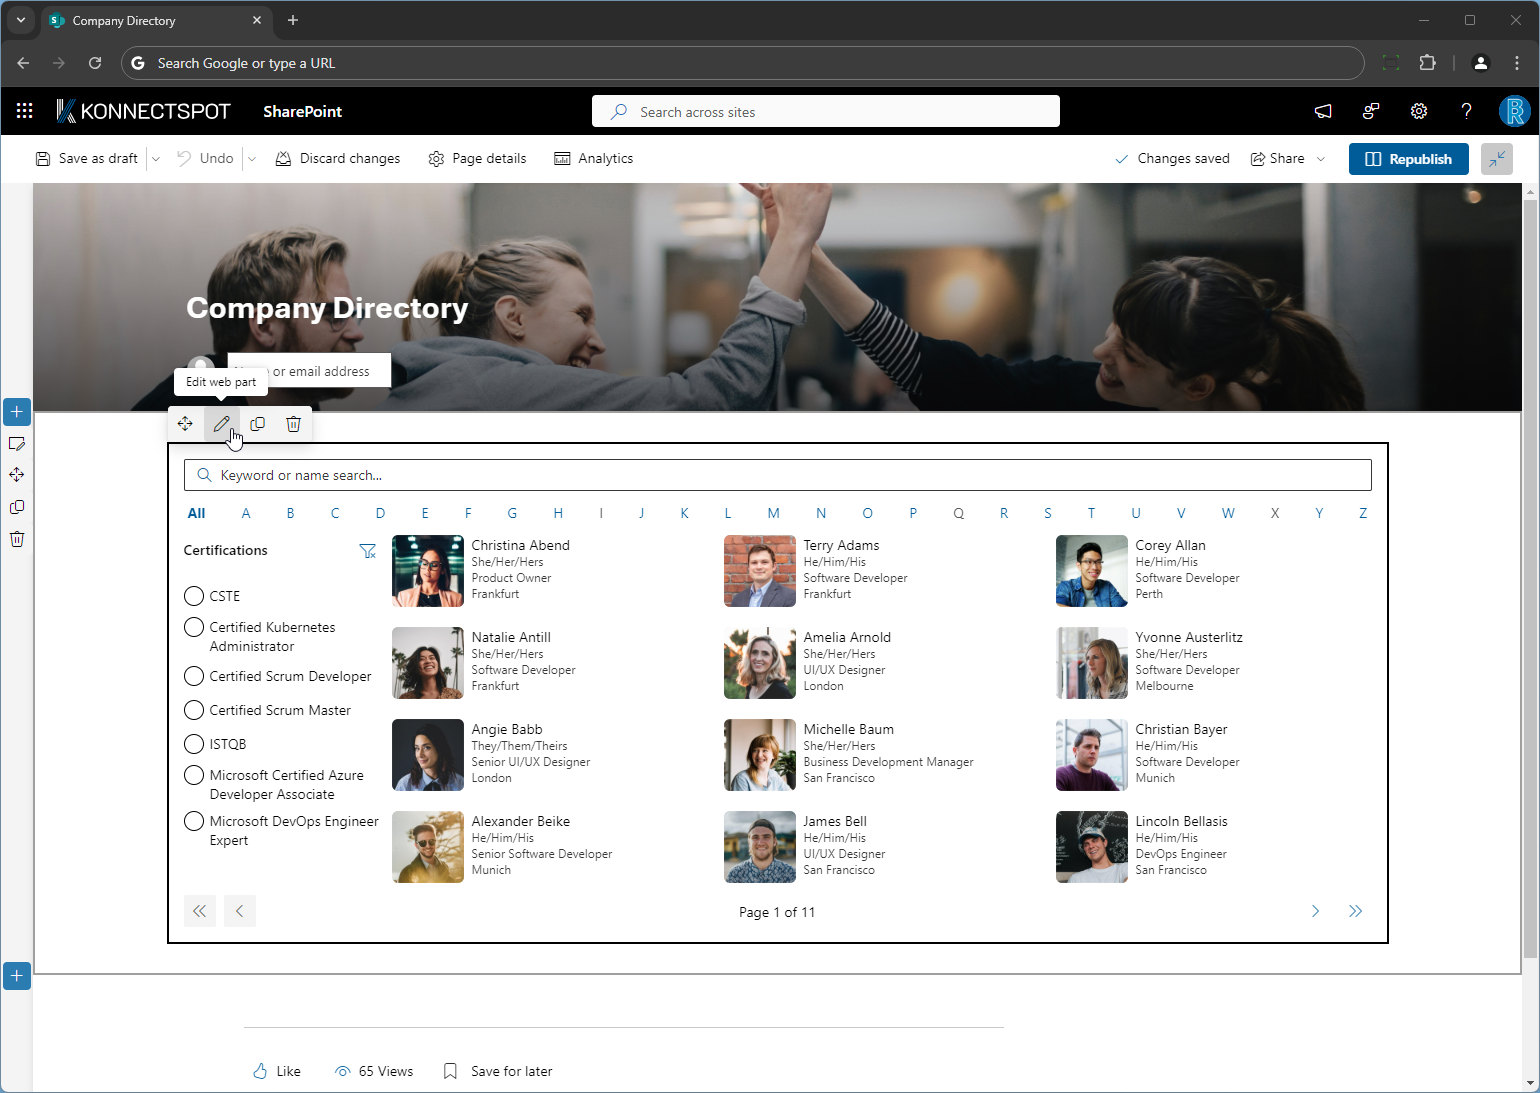The width and height of the screenshot is (1540, 1093).
Task: Add a new section with the top plus button
Action: point(17,411)
